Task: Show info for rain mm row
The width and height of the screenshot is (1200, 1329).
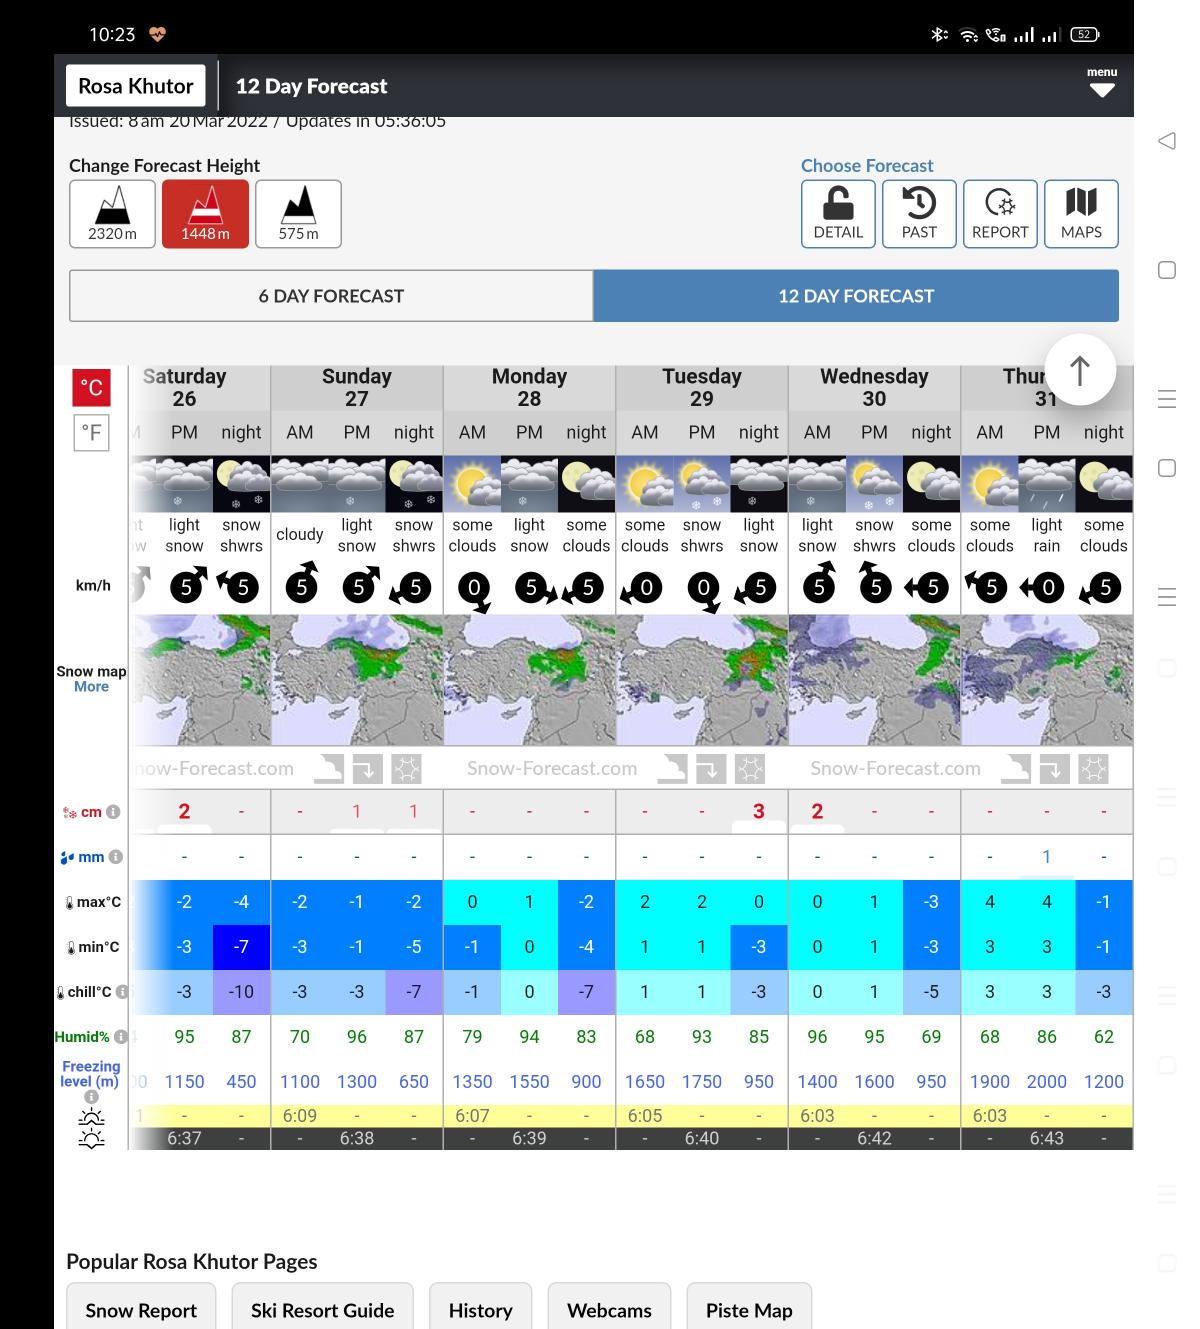Action: [116, 857]
